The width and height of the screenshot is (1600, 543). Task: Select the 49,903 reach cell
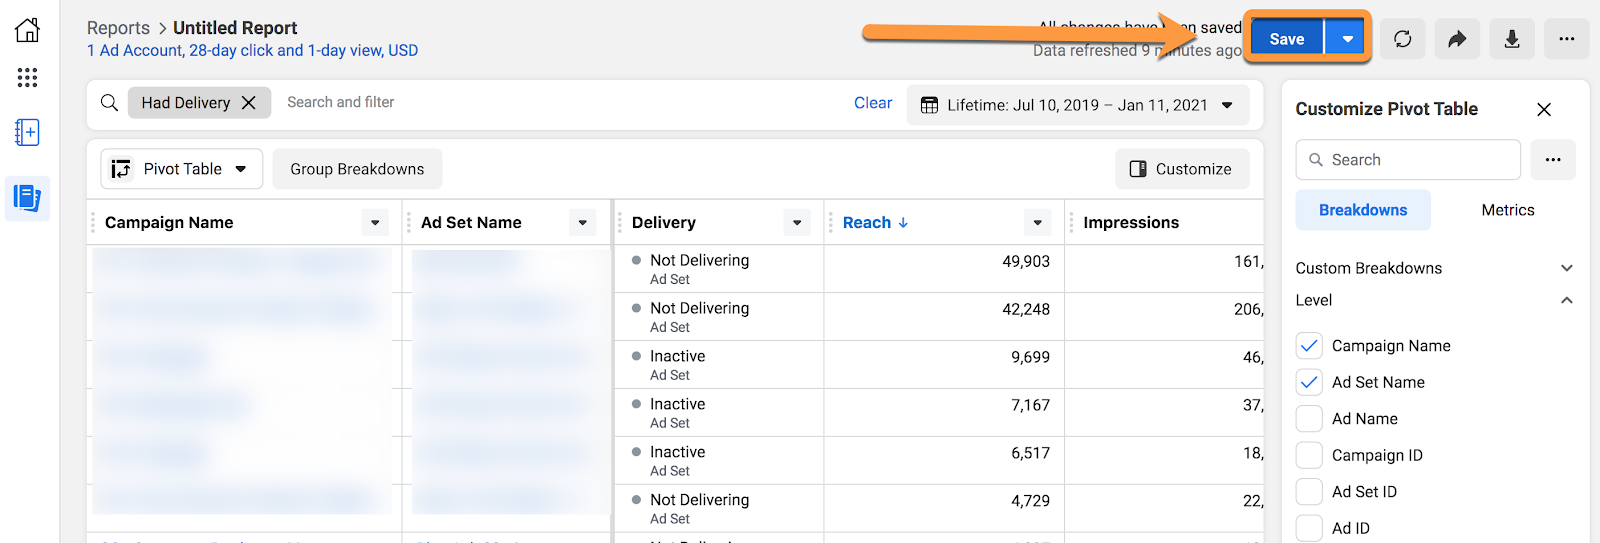(944, 269)
